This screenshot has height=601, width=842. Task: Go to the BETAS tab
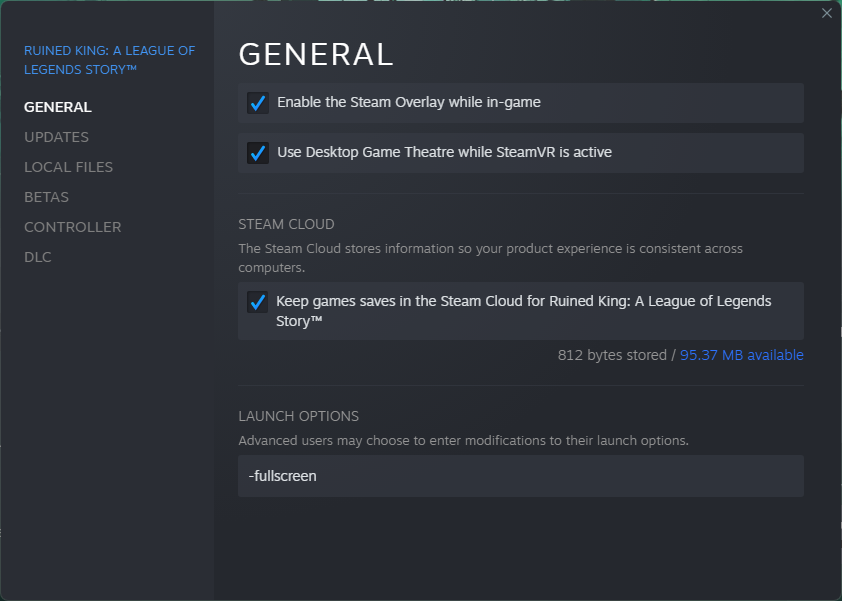click(x=46, y=197)
